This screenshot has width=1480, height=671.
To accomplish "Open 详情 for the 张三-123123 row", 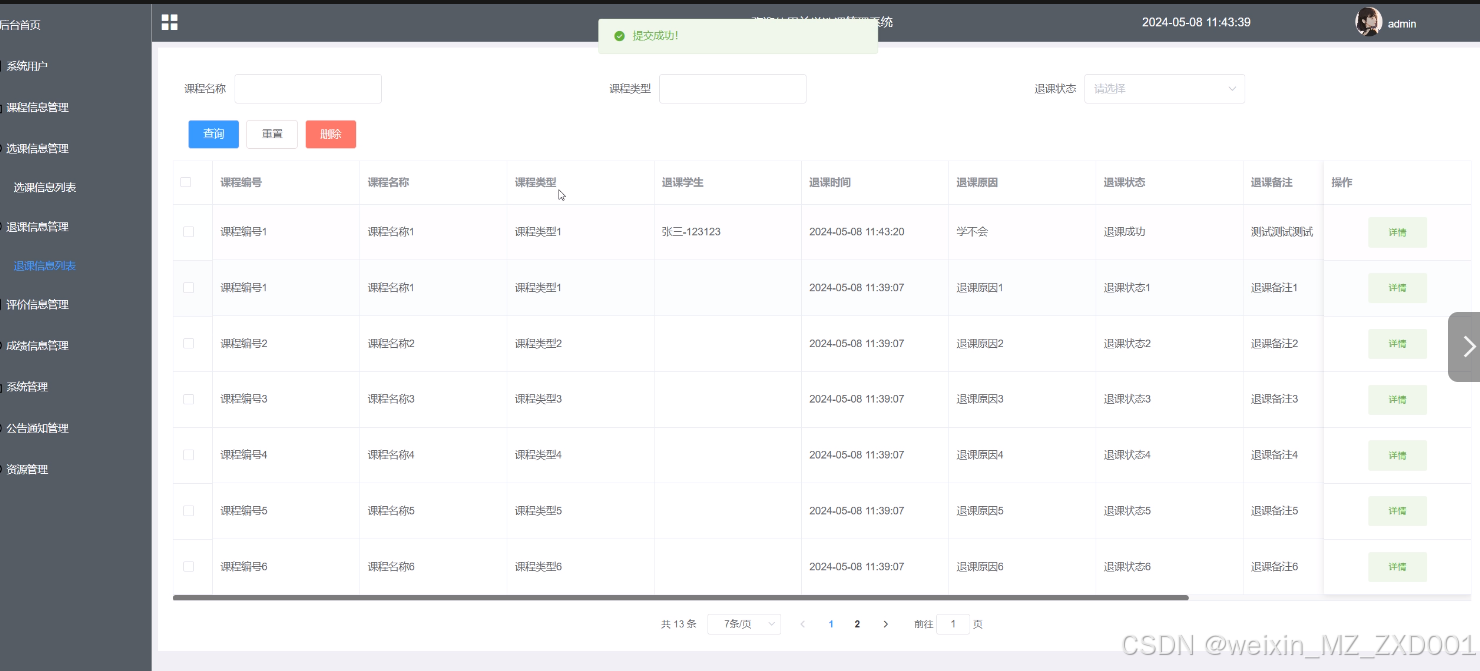I will click(x=1397, y=232).
